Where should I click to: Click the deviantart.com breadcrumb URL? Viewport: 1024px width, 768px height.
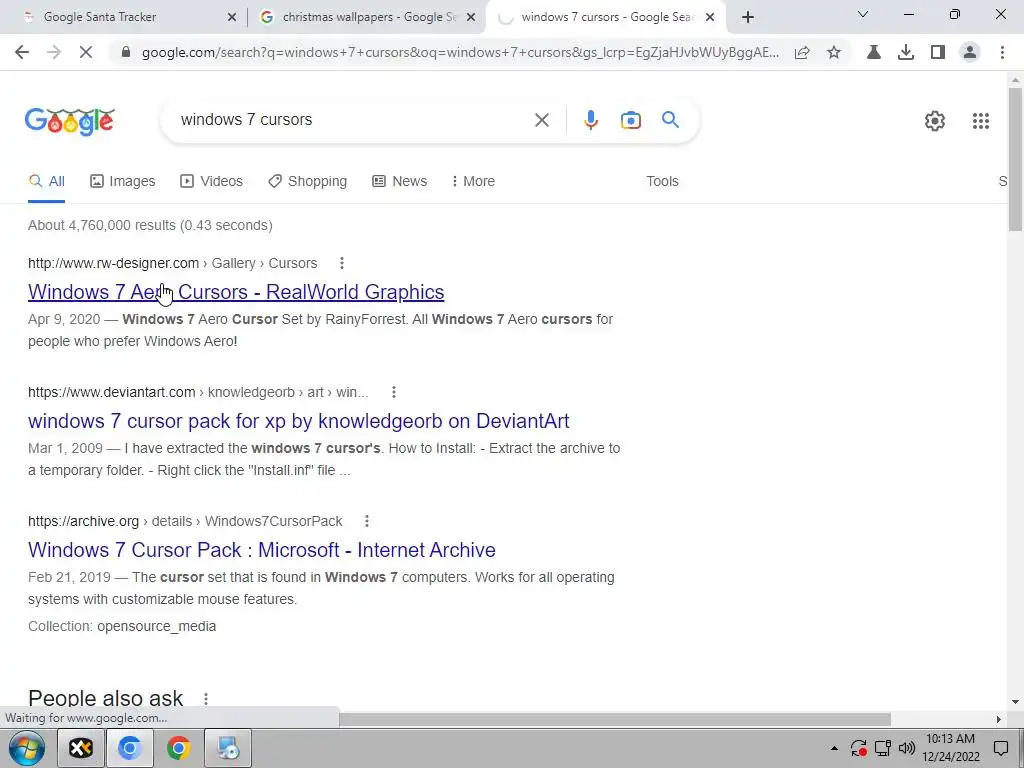(112, 392)
